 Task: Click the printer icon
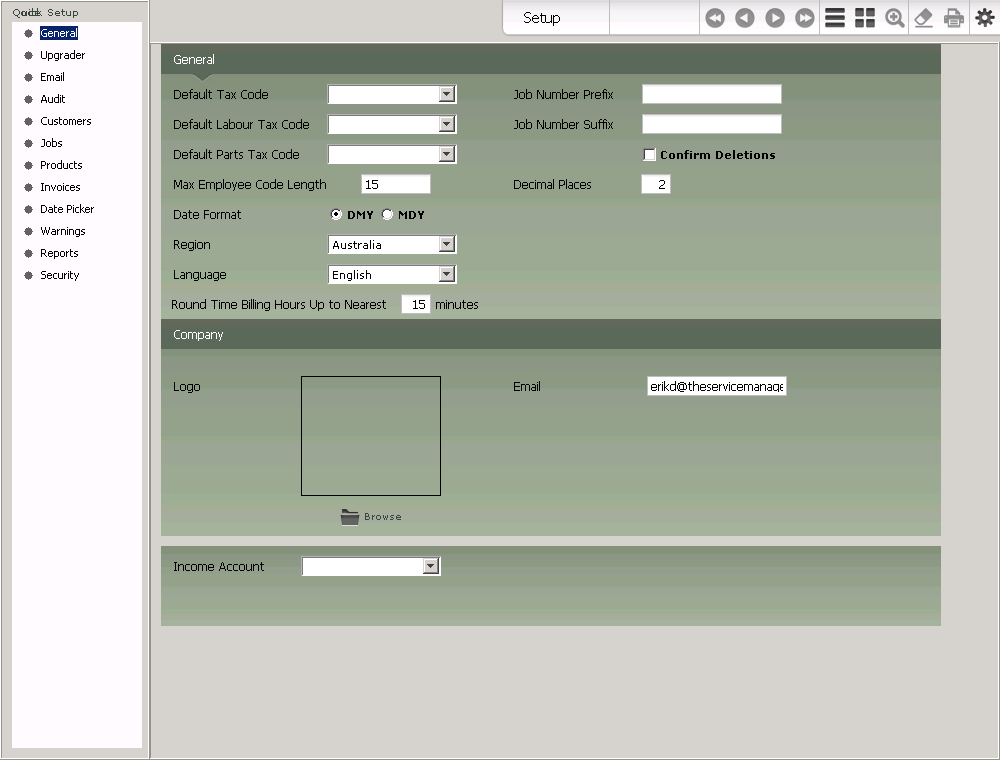point(954,18)
